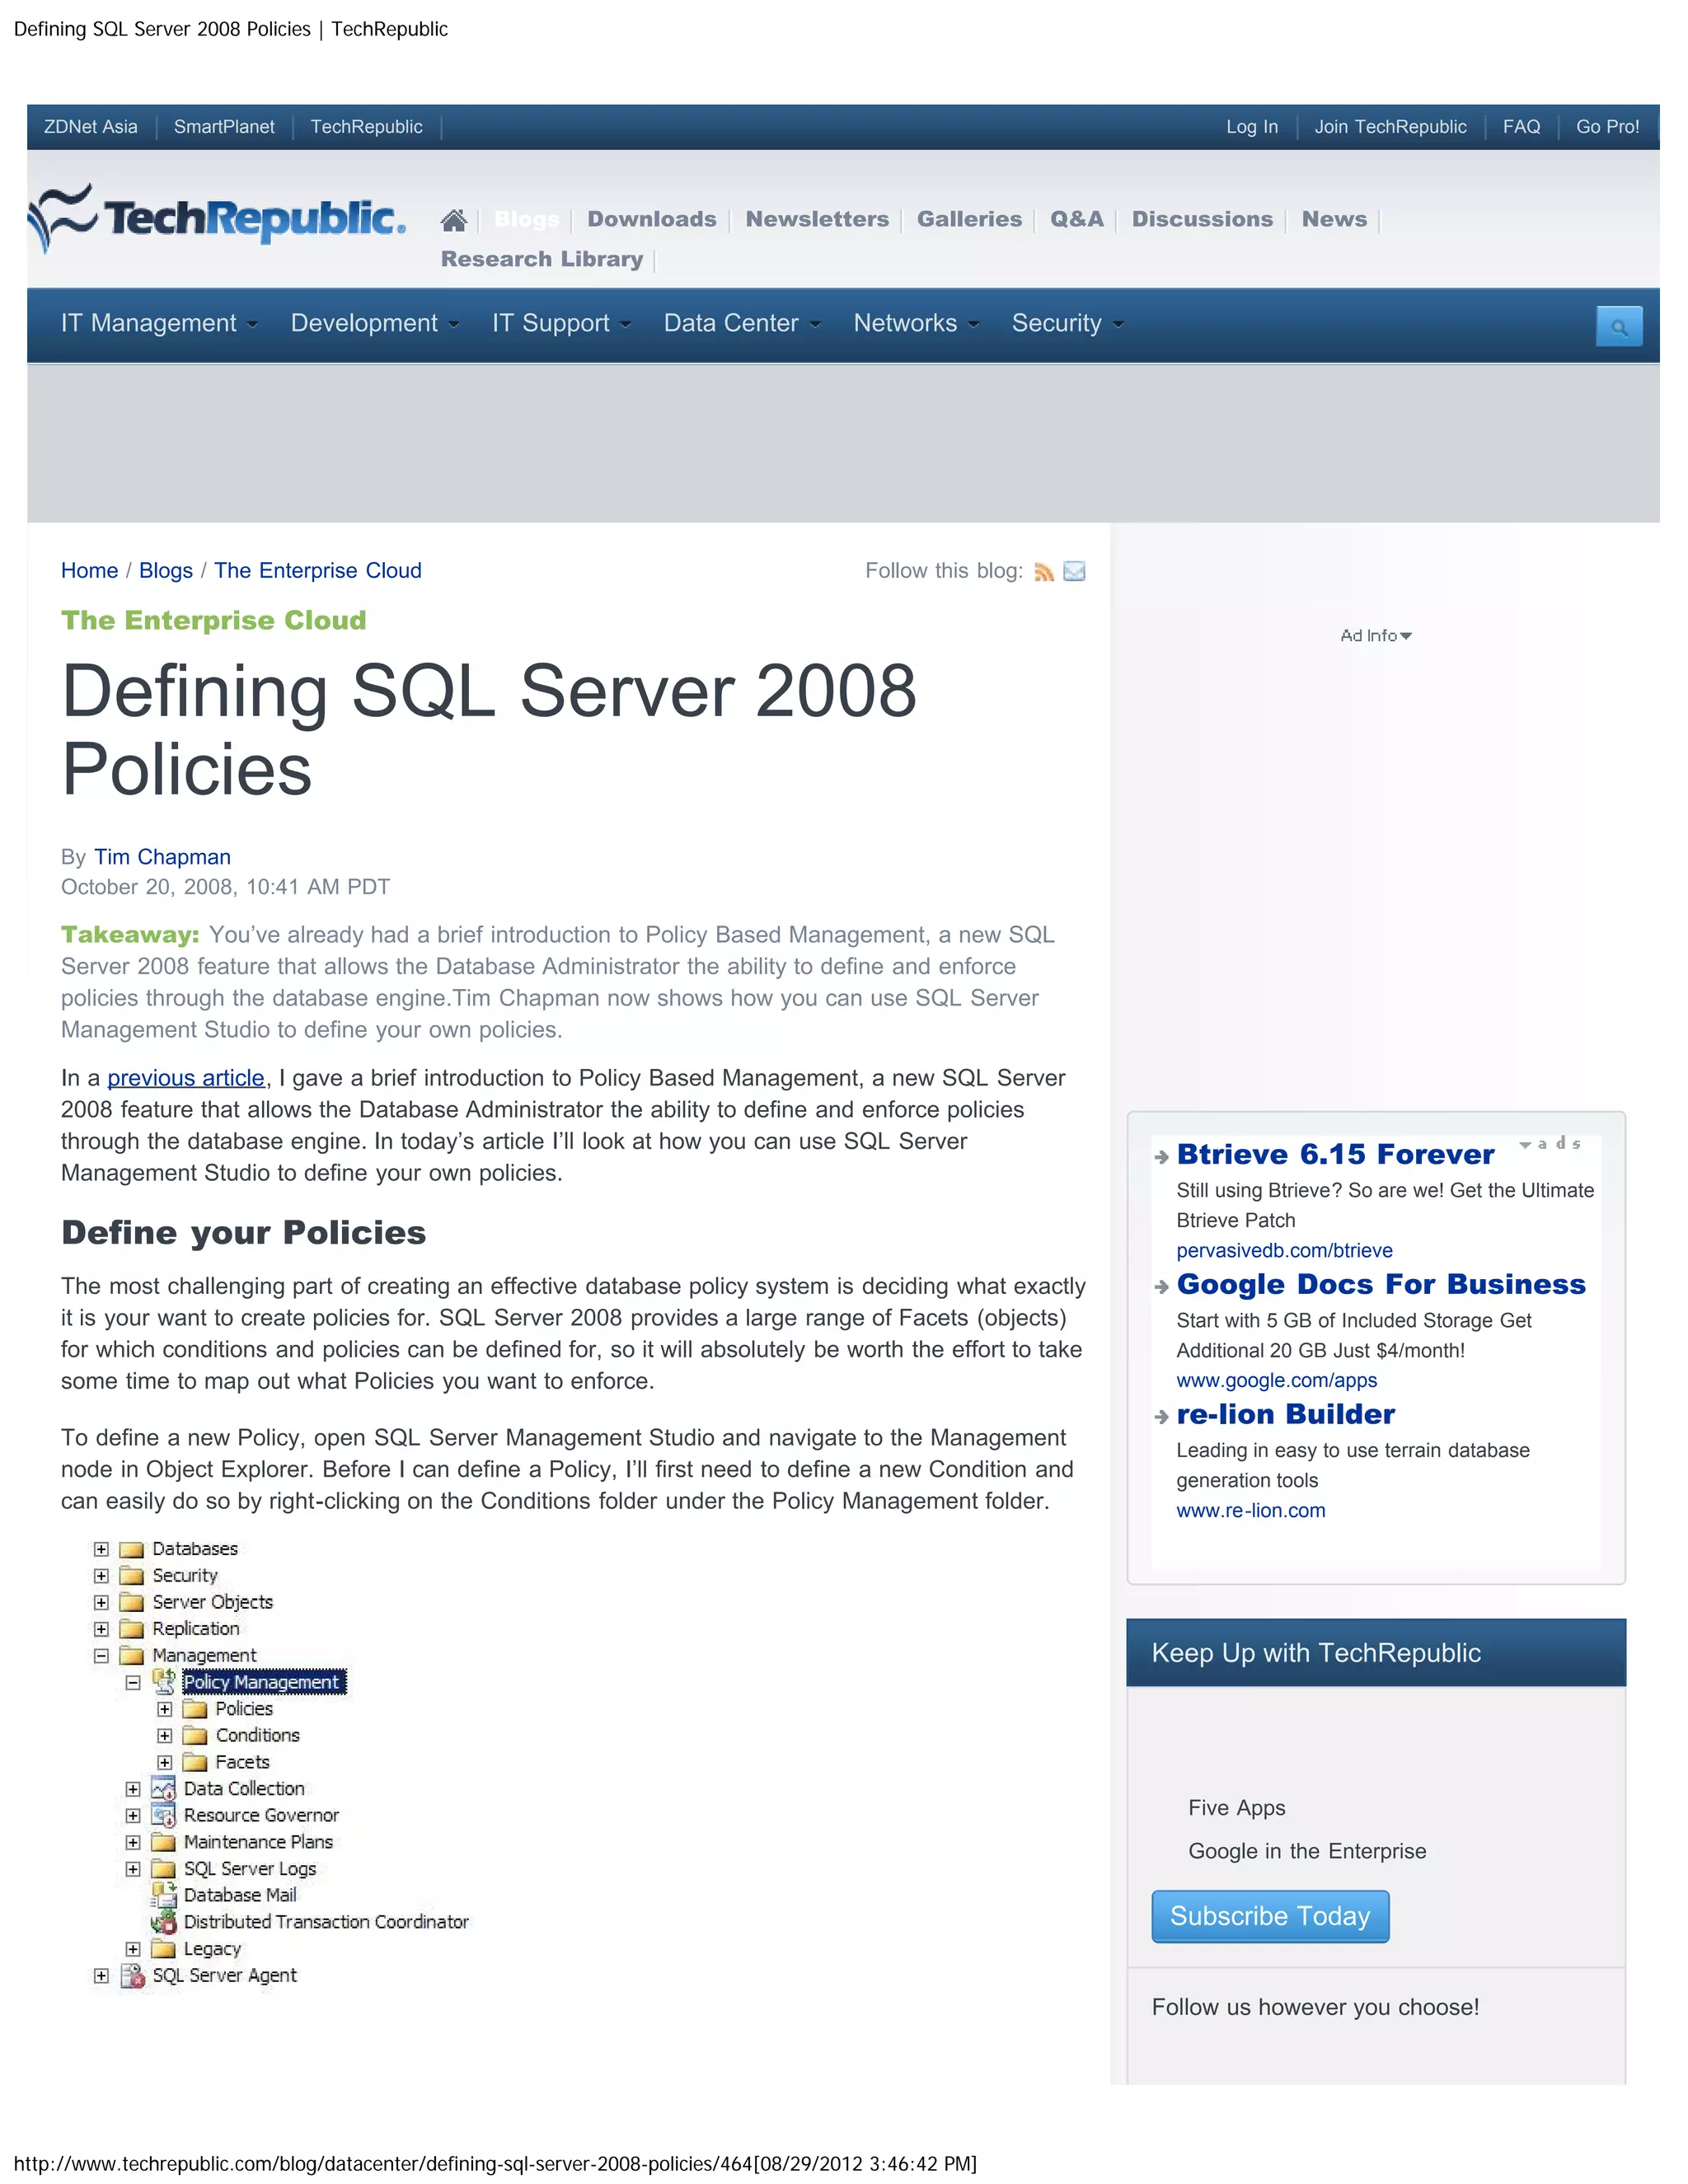Open the Security dropdown menu
Screen dimensions: 1688x2184
tap(1067, 323)
